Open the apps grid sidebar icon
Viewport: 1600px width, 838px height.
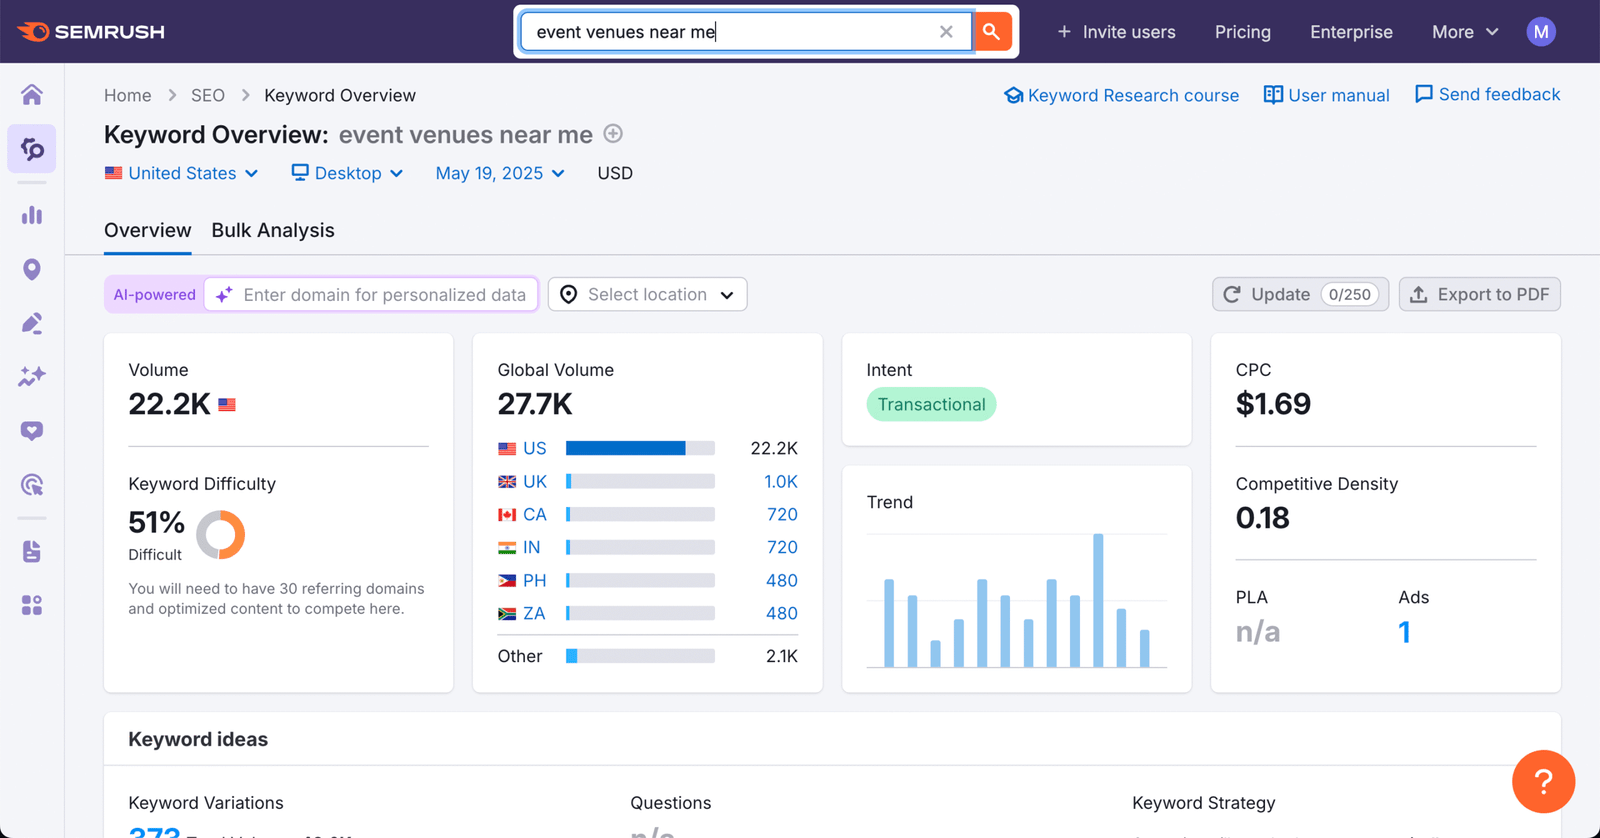[32, 605]
